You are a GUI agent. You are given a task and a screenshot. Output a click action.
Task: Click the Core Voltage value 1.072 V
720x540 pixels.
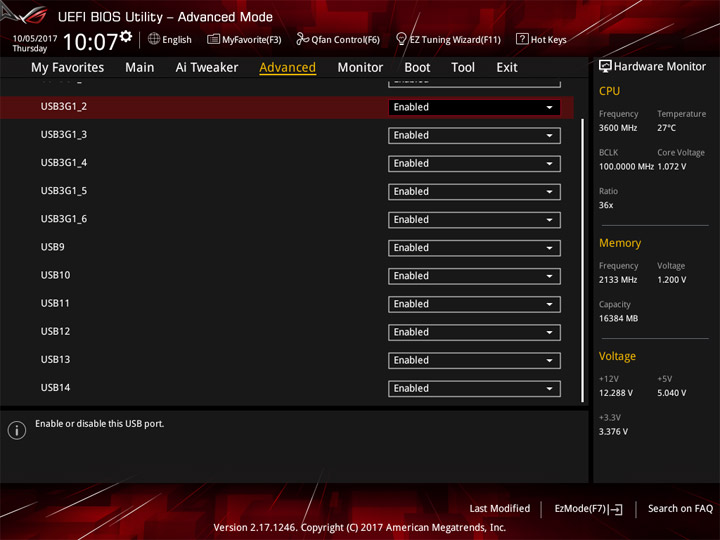[672, 167]
